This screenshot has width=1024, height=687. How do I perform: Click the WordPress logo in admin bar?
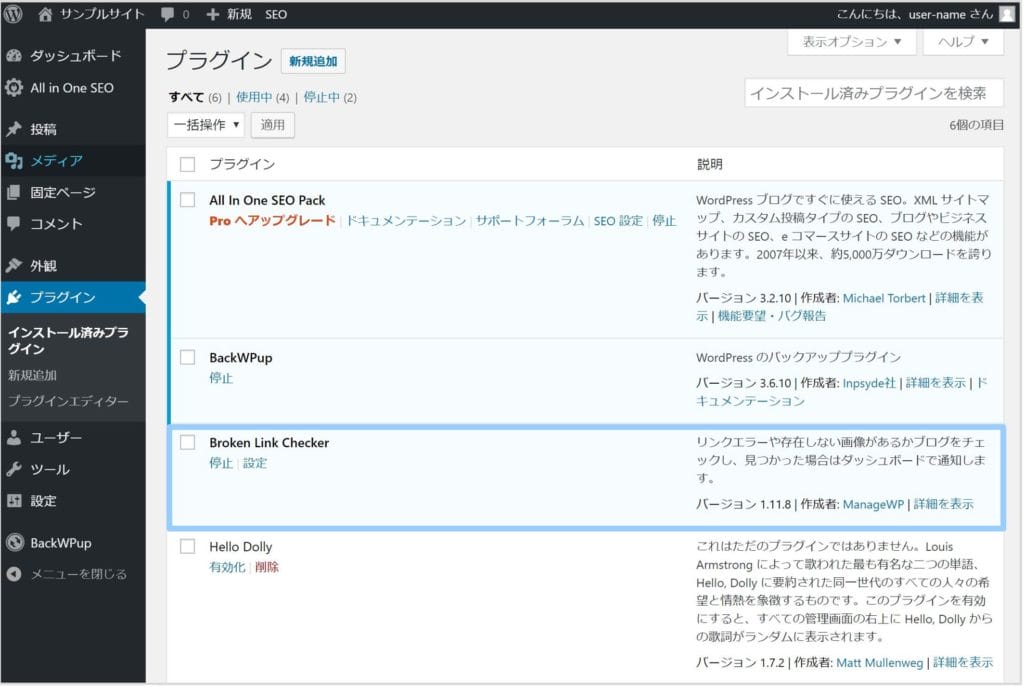click(x=14, y=15)
